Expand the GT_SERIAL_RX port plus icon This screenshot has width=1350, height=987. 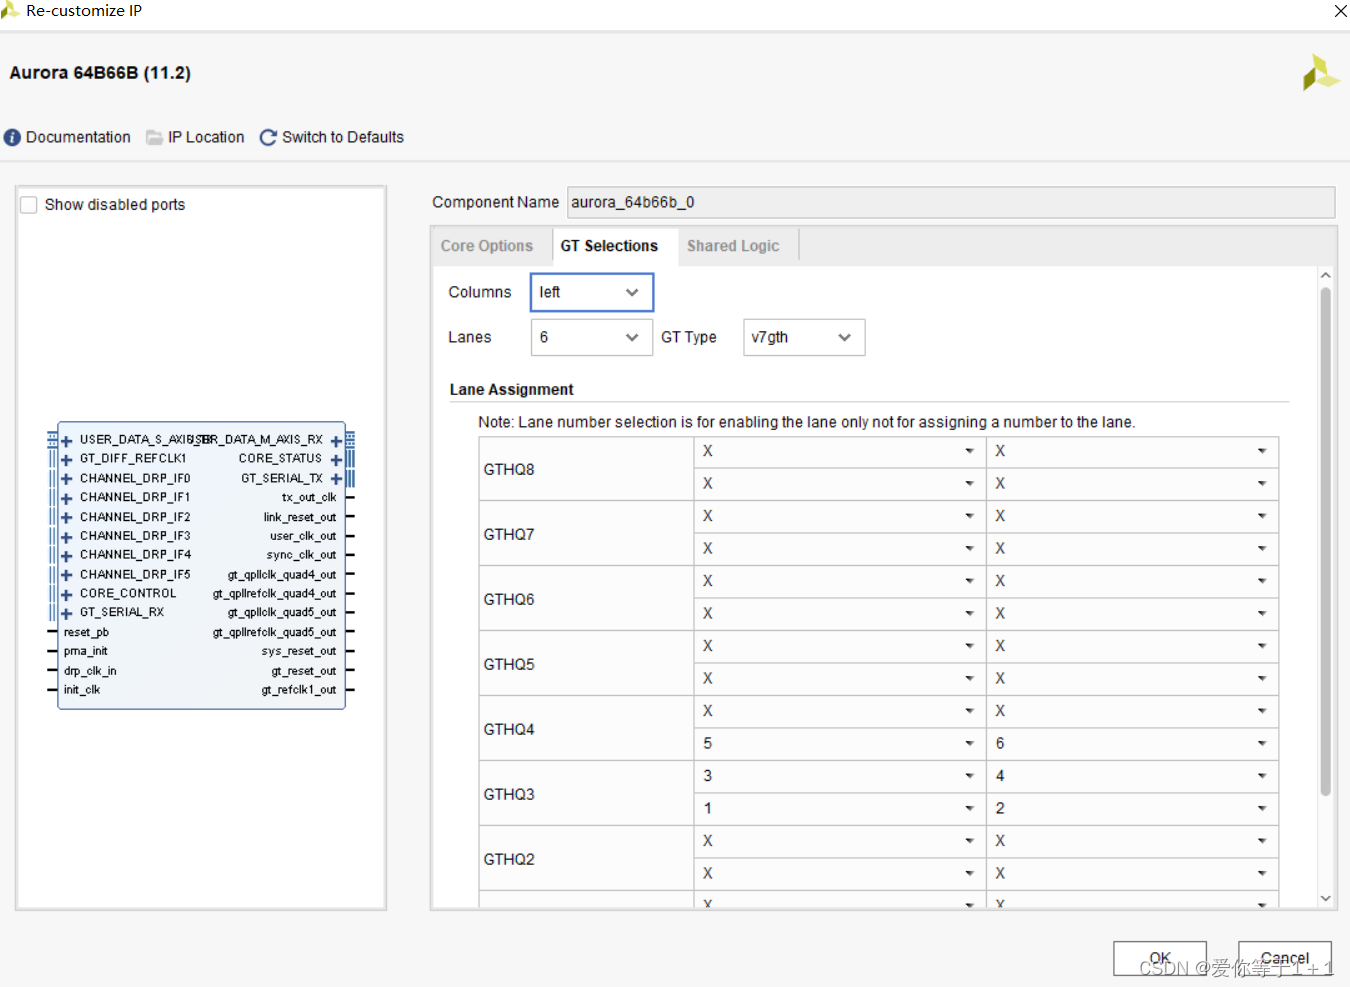coord(66,613)
